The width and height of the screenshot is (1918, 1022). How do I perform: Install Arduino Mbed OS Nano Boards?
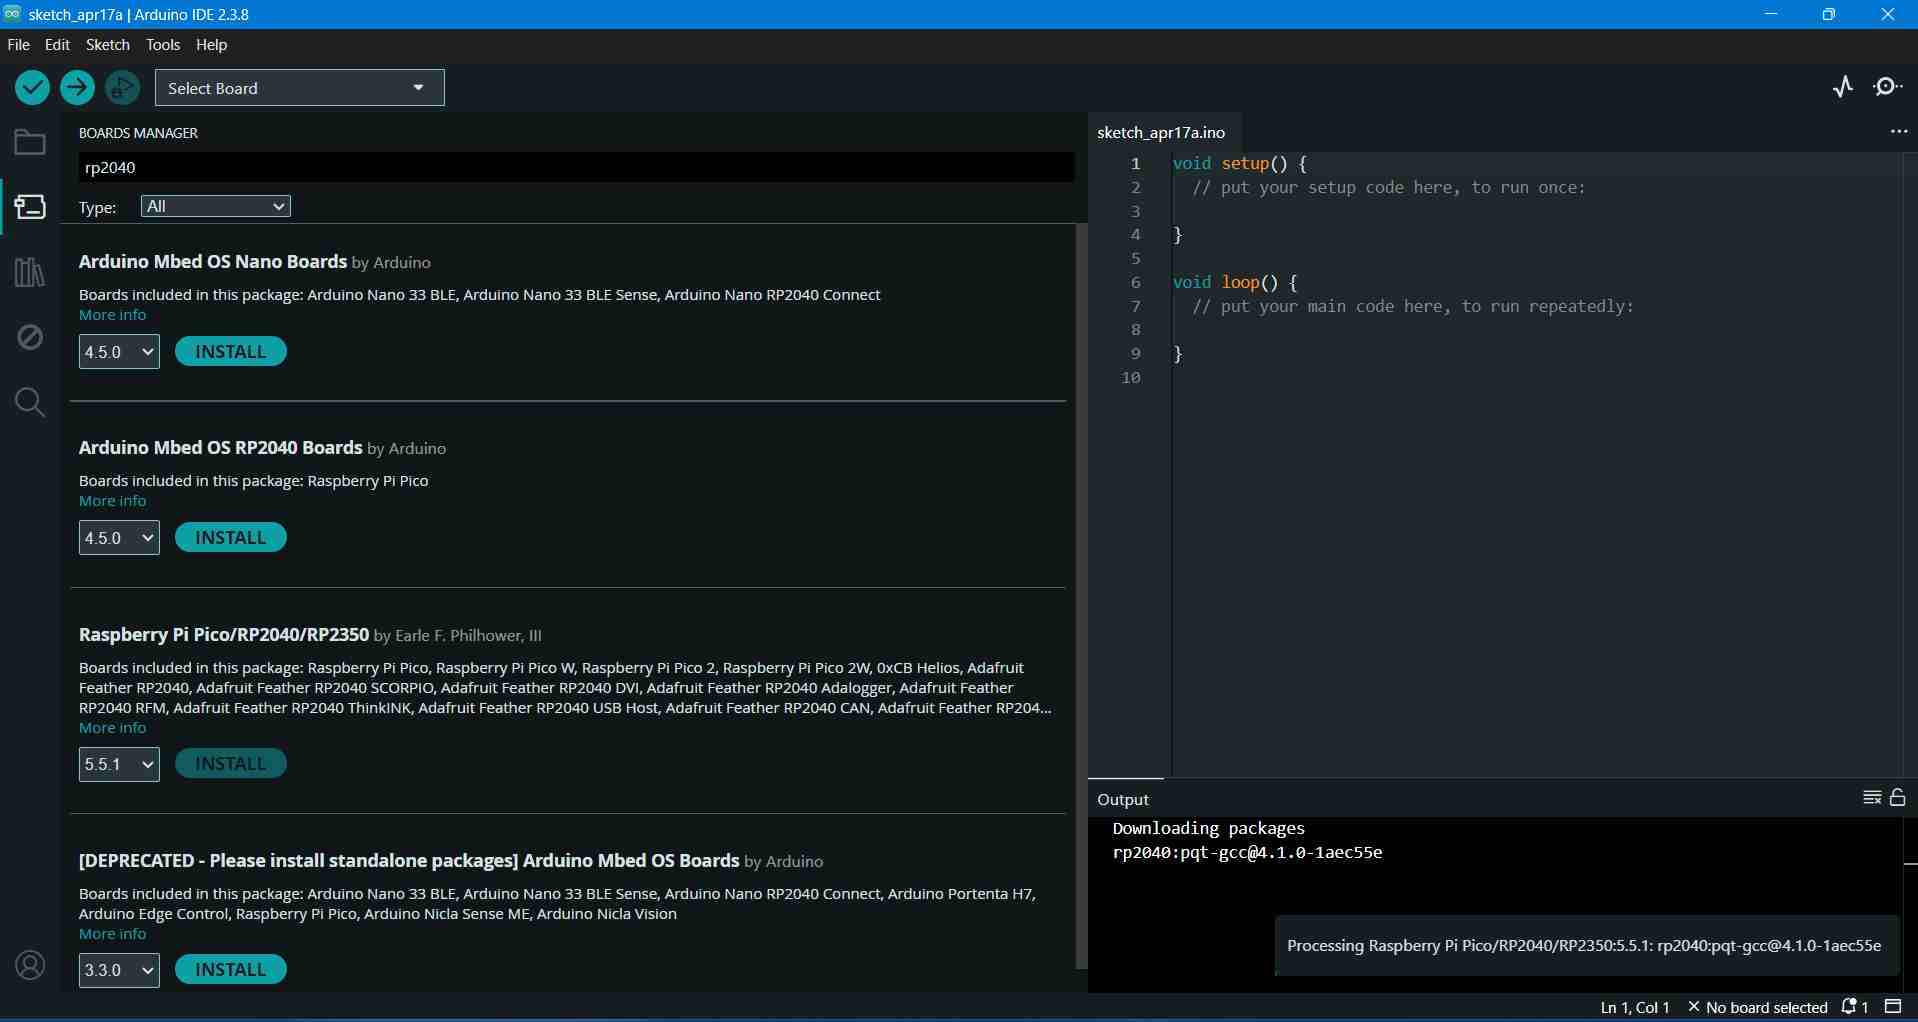click(231, 352)
